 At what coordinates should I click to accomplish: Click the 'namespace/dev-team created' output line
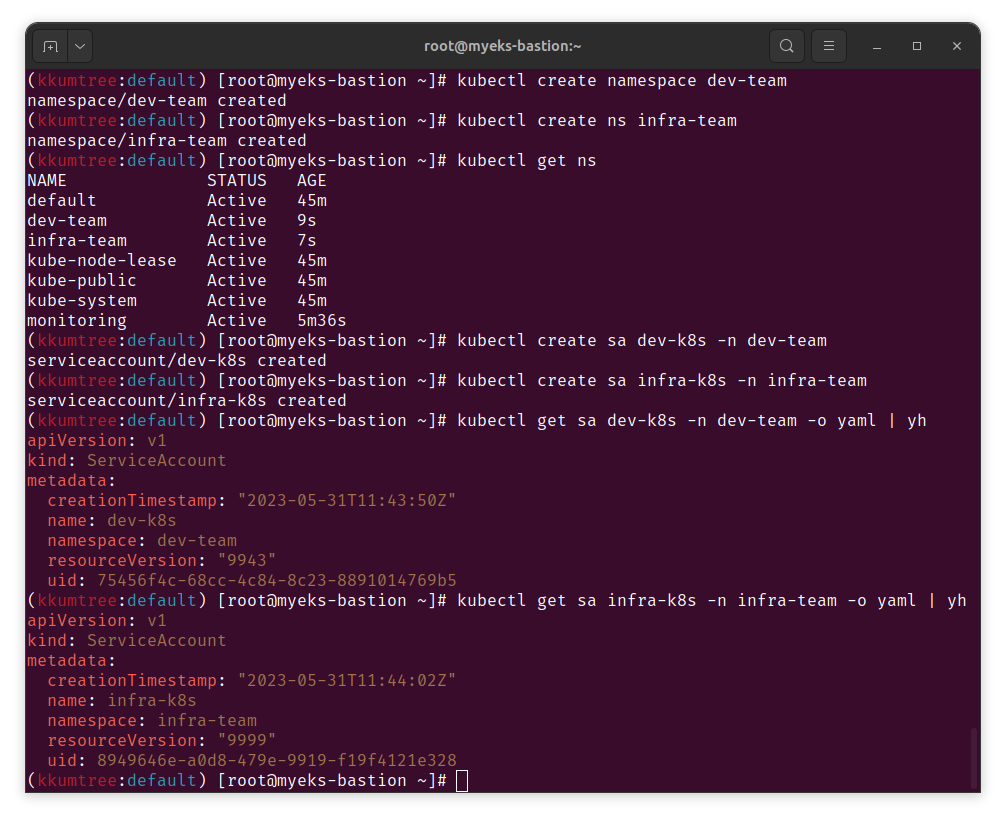pos(157,101)
